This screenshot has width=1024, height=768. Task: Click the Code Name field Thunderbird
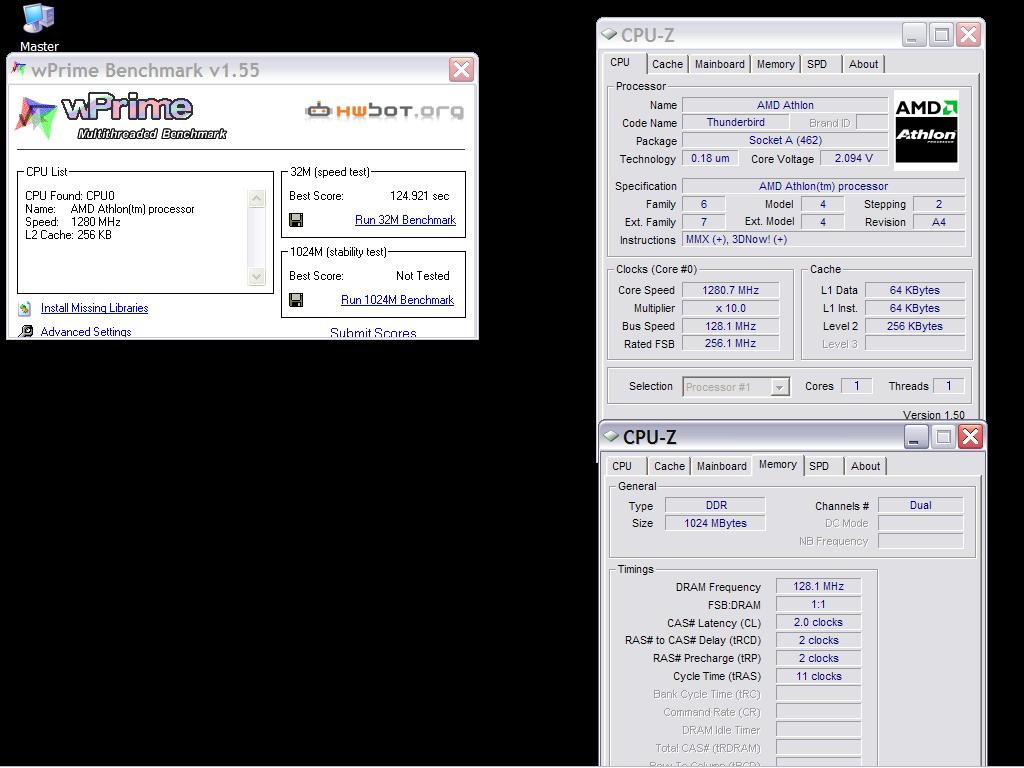(x=735, y=123)
